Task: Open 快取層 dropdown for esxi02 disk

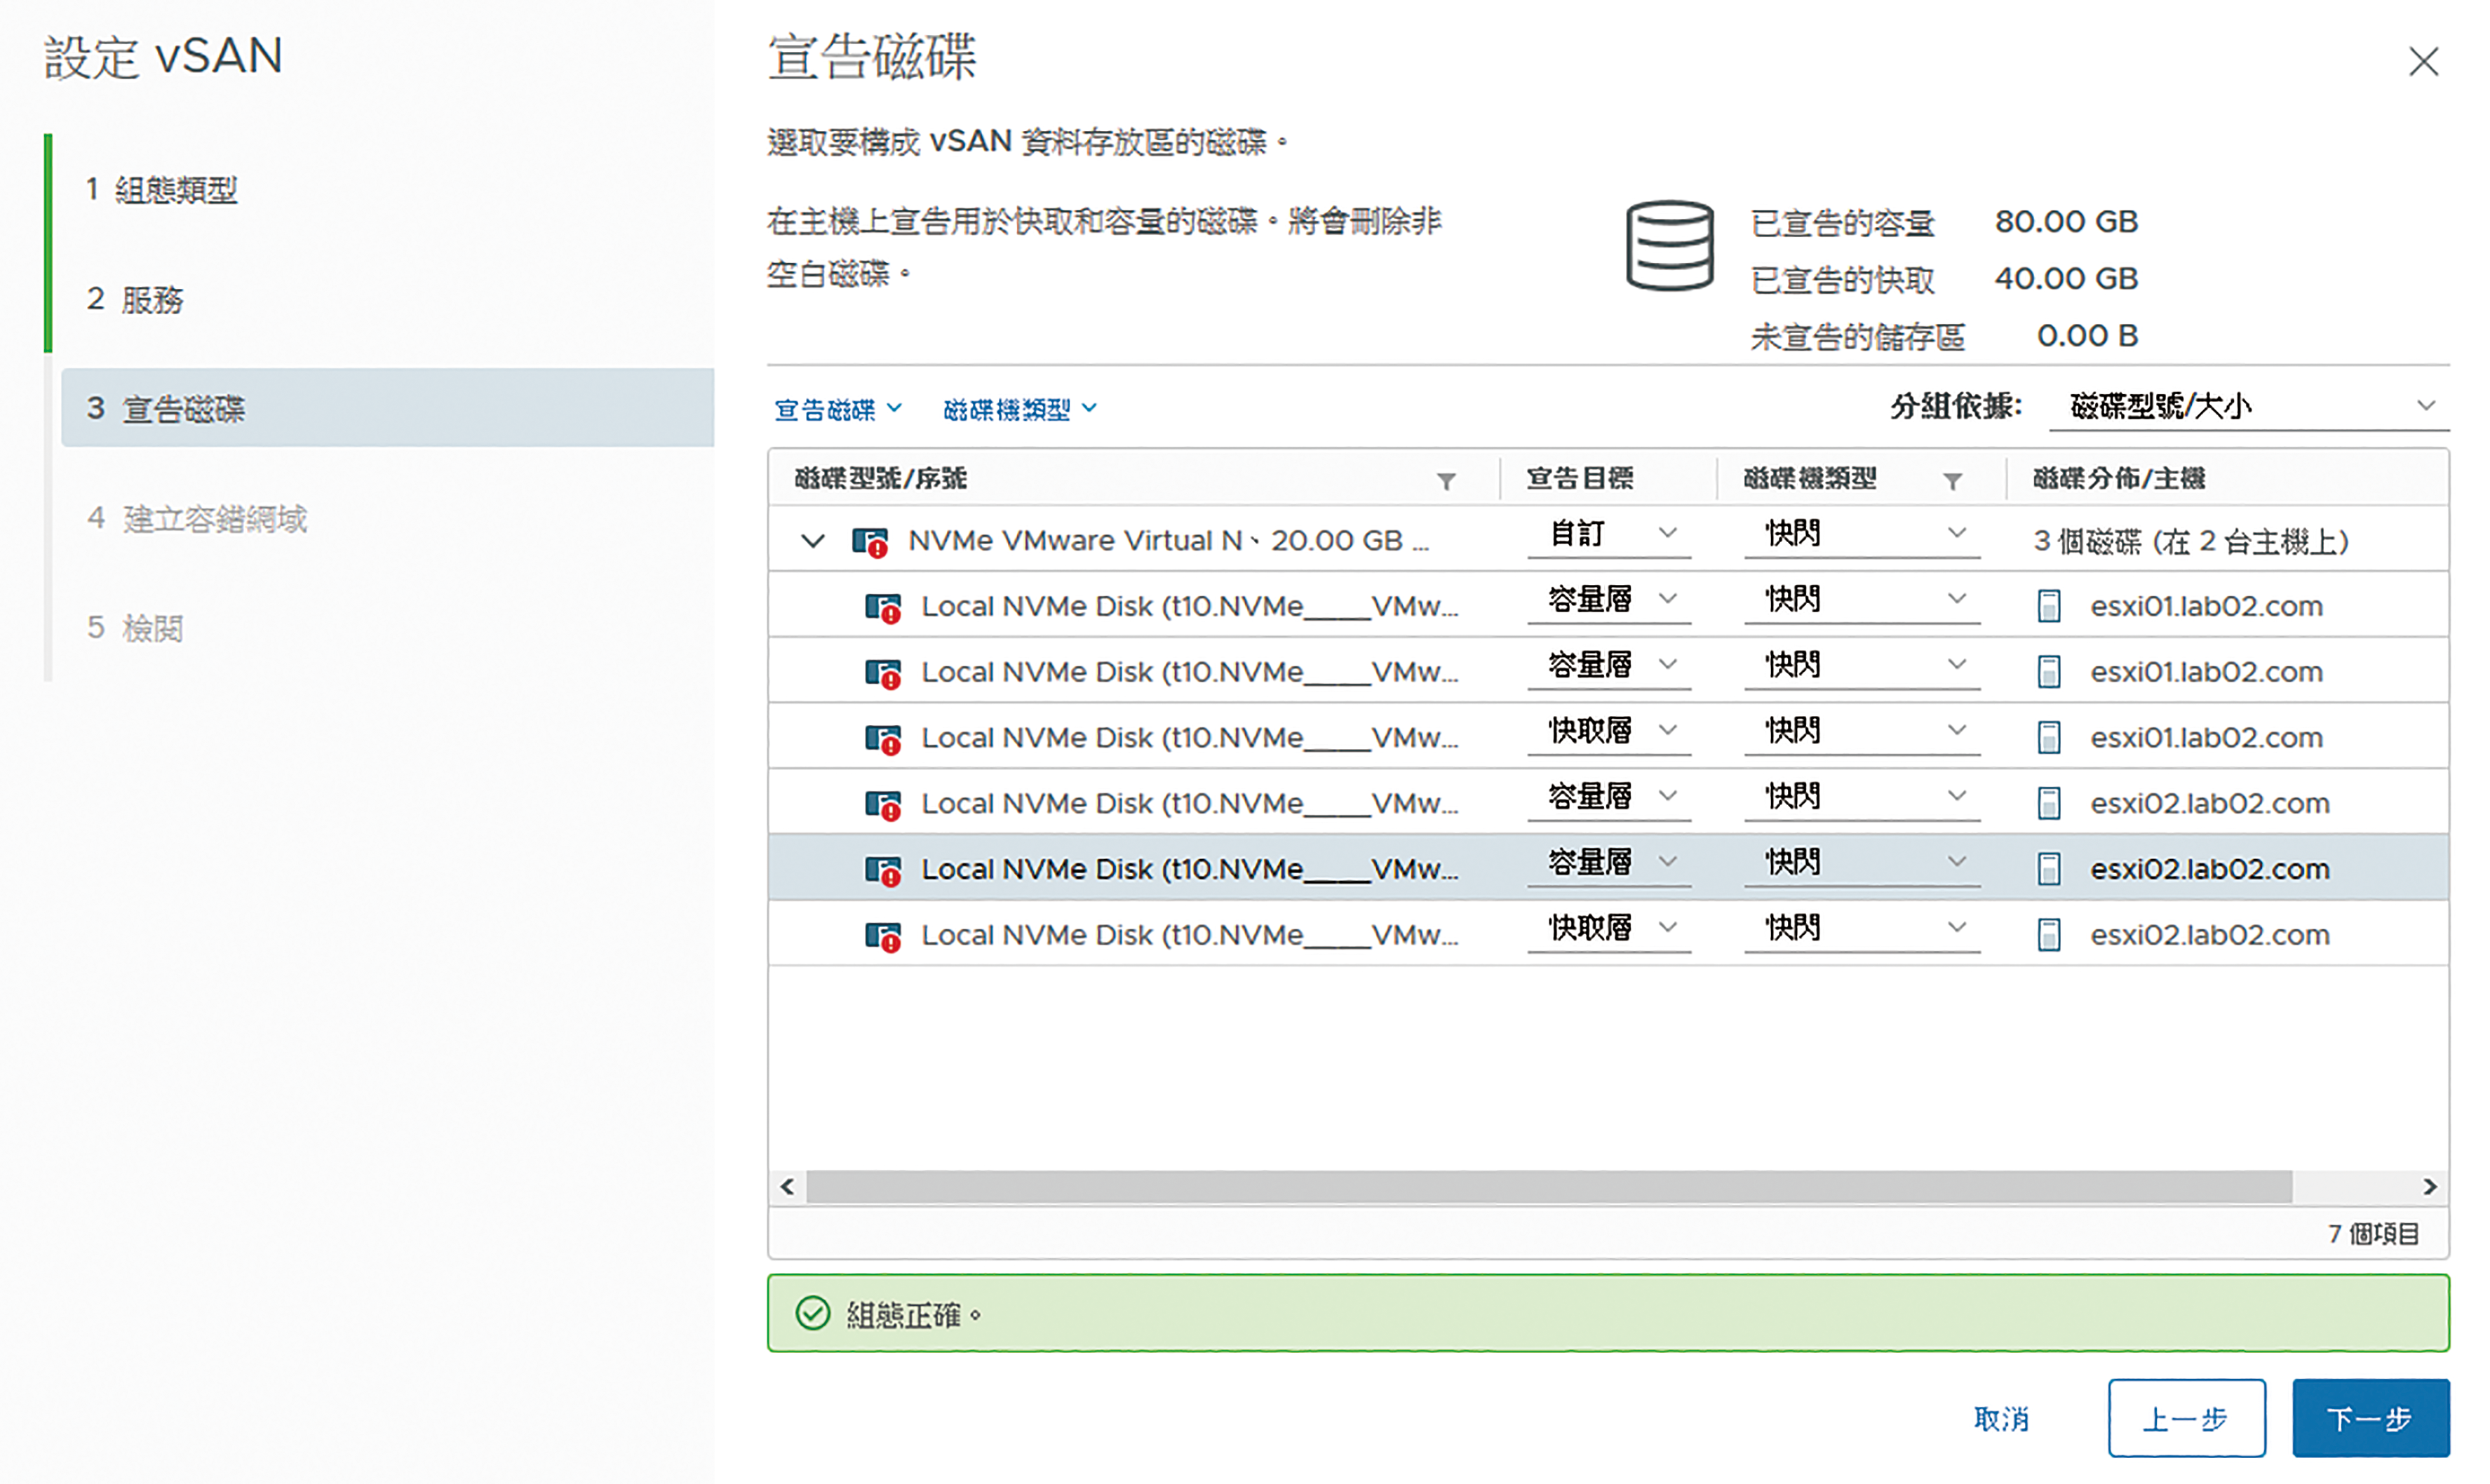Action: (1609, 929)
